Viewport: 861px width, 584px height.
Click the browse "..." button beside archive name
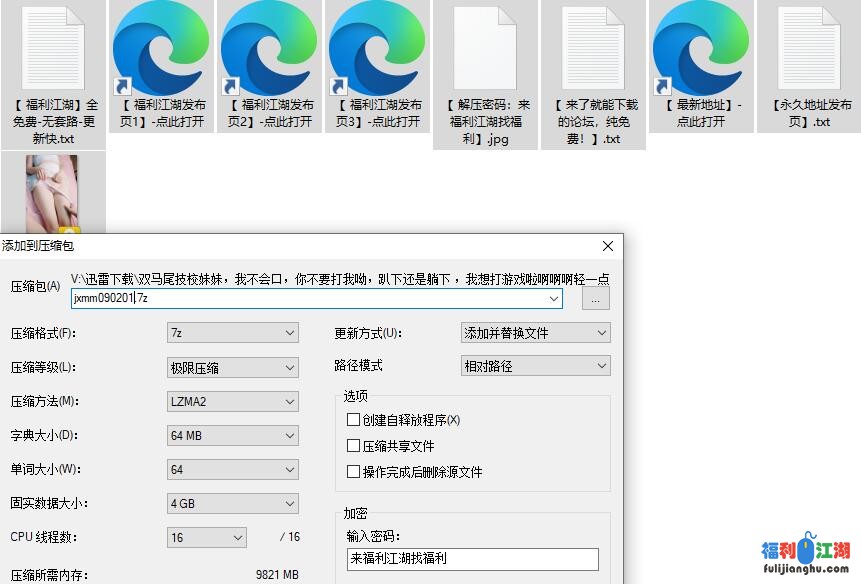(x=596, y=299)
